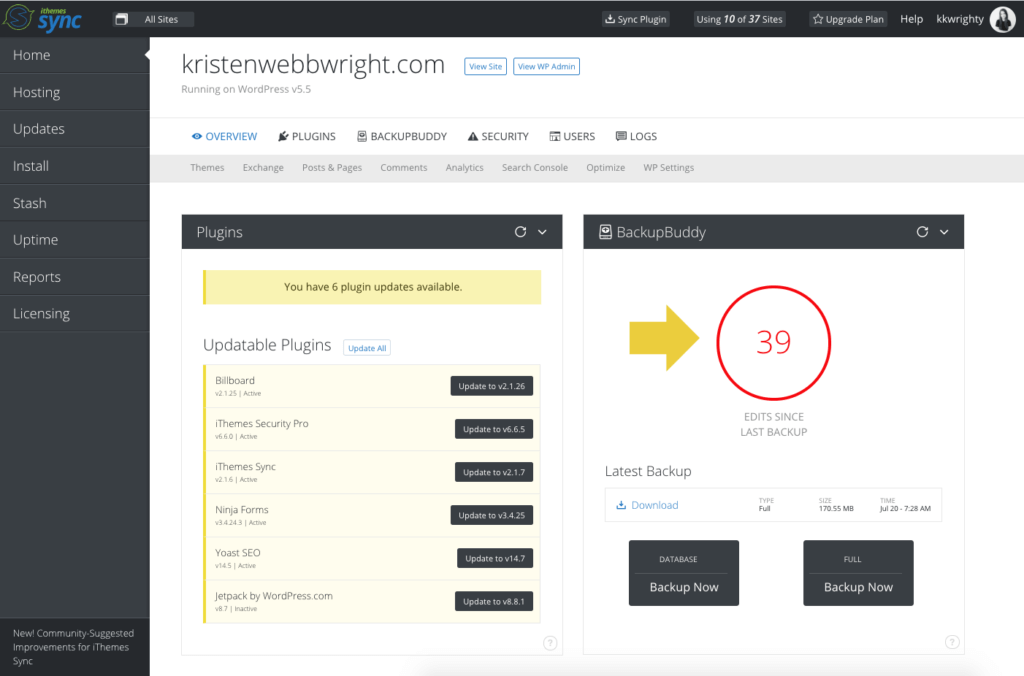Click Using 10 of 37 Sites
The height and width of the screenshot is (676, 1024).
[x=739, y=20]
